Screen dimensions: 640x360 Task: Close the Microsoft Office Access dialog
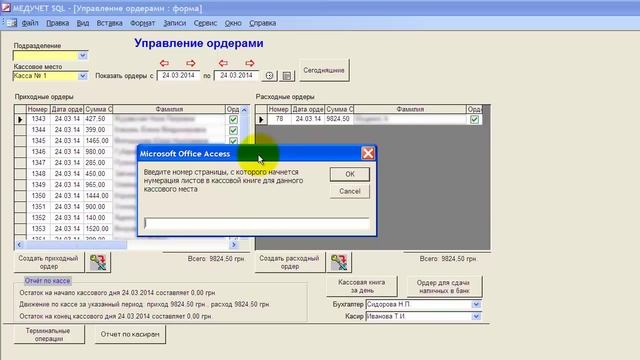(368, 153)
